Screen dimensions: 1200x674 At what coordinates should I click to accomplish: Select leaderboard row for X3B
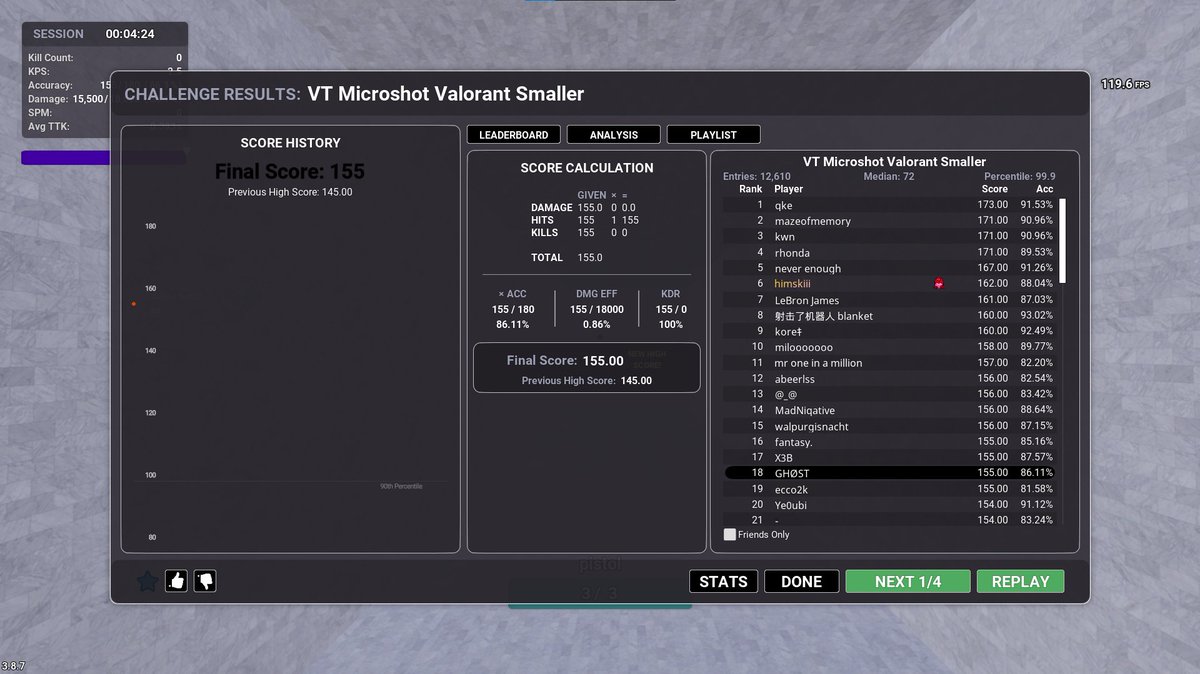coord(890,457)
